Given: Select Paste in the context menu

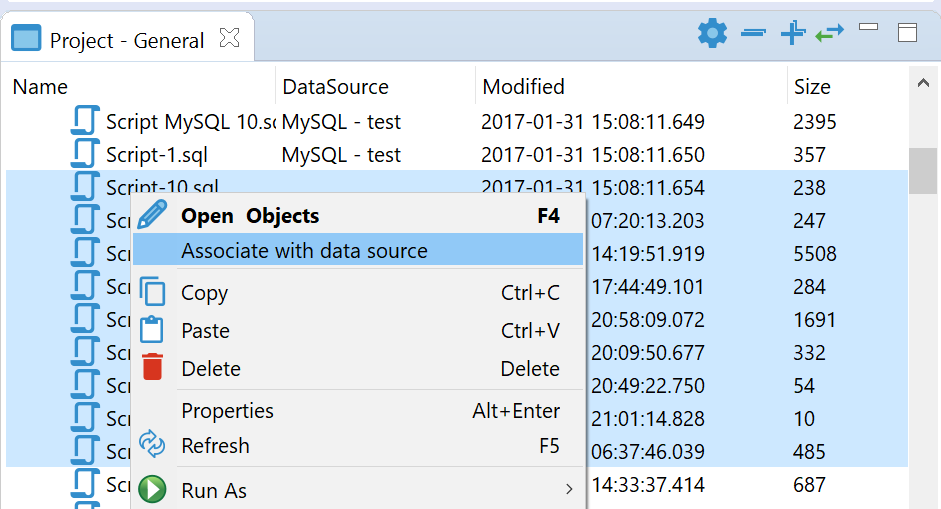Looking at the screenshot, I should [x=205, y=331].
